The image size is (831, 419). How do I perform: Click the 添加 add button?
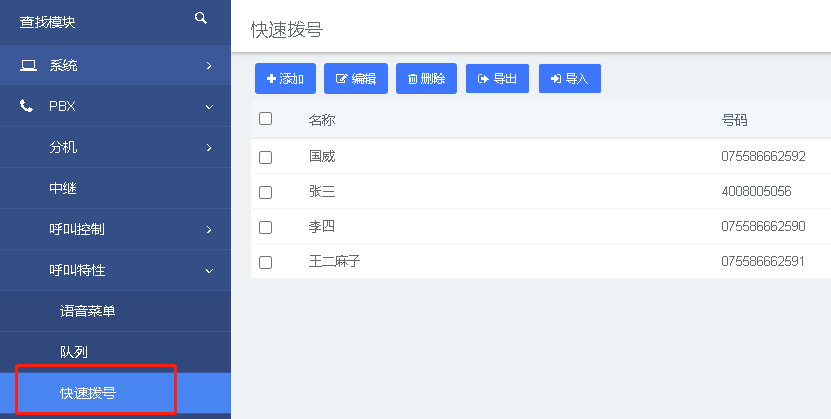285,79
